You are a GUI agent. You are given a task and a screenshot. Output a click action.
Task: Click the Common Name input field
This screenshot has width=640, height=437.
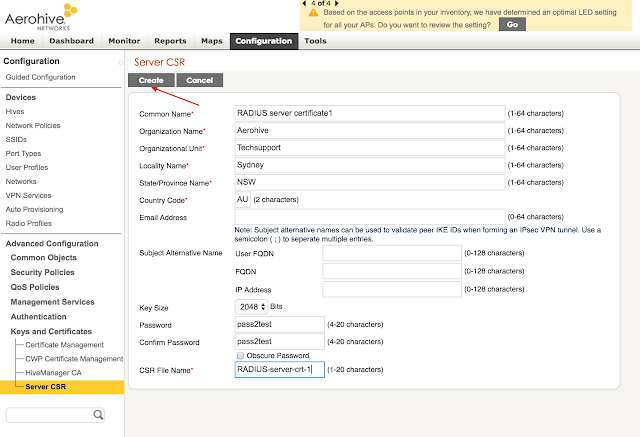coord(370,113)
